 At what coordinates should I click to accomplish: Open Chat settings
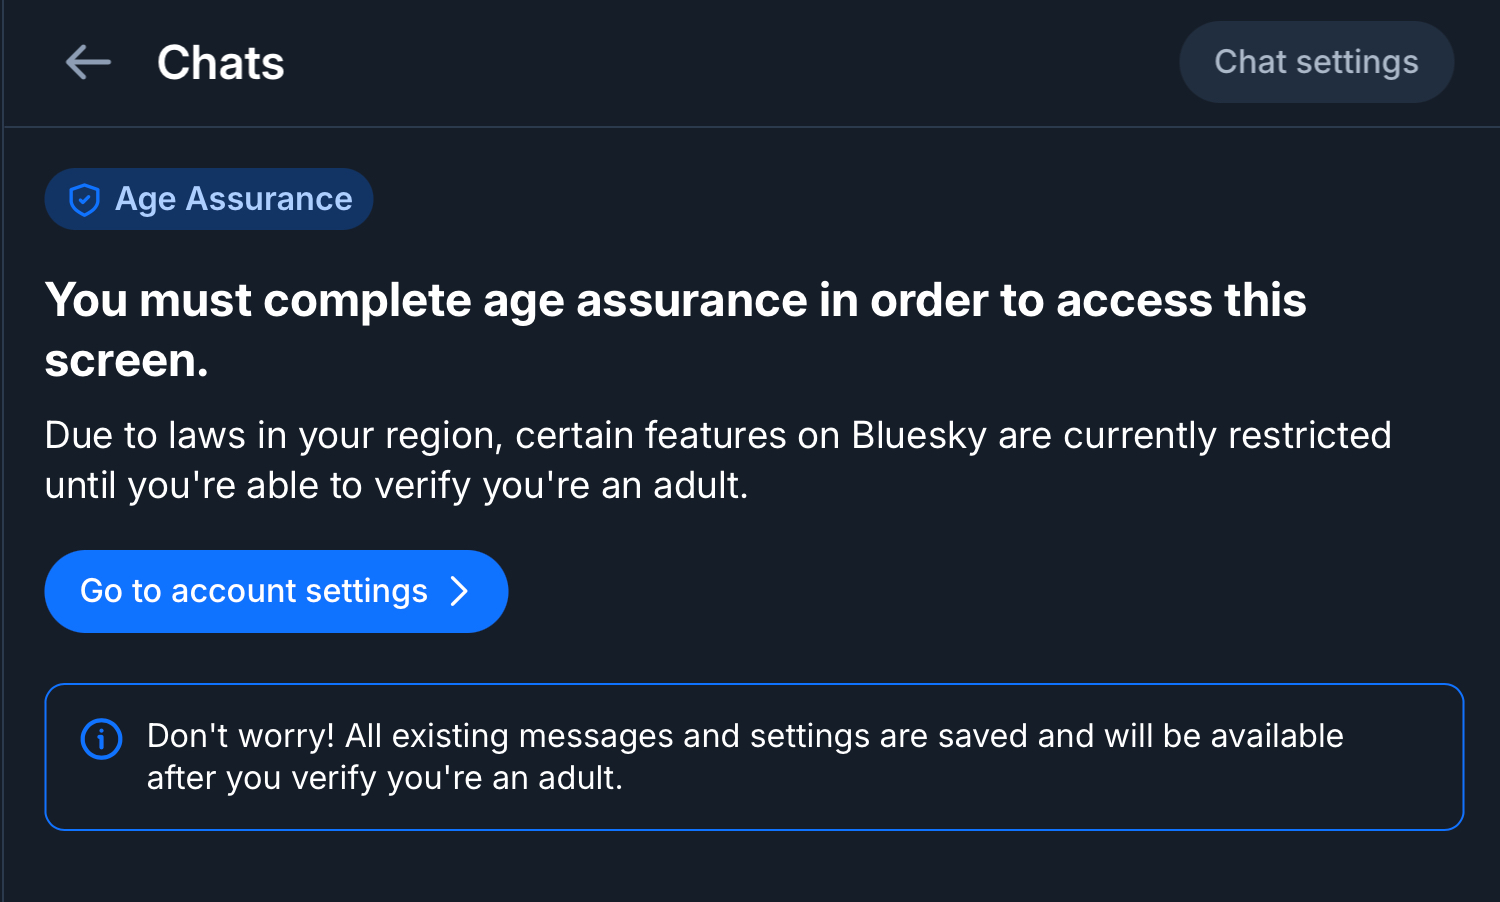1316,62
